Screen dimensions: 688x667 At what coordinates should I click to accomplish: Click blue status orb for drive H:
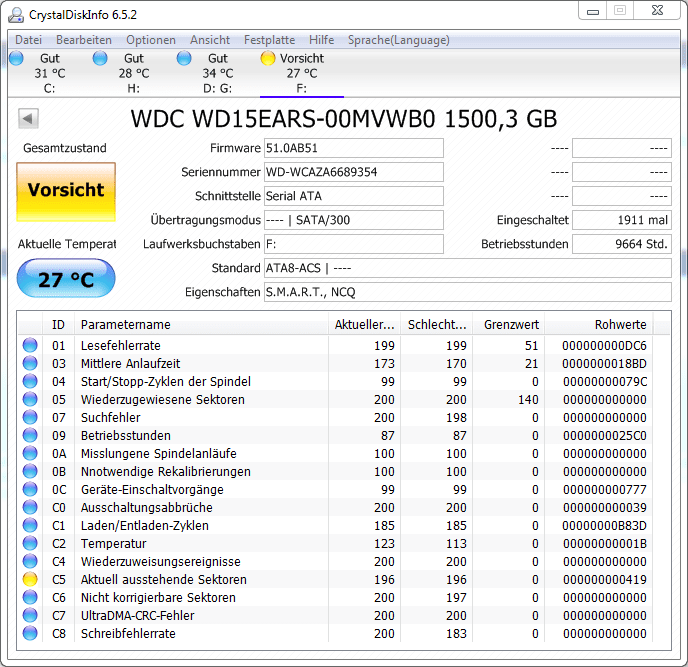(x=100, y=59)
